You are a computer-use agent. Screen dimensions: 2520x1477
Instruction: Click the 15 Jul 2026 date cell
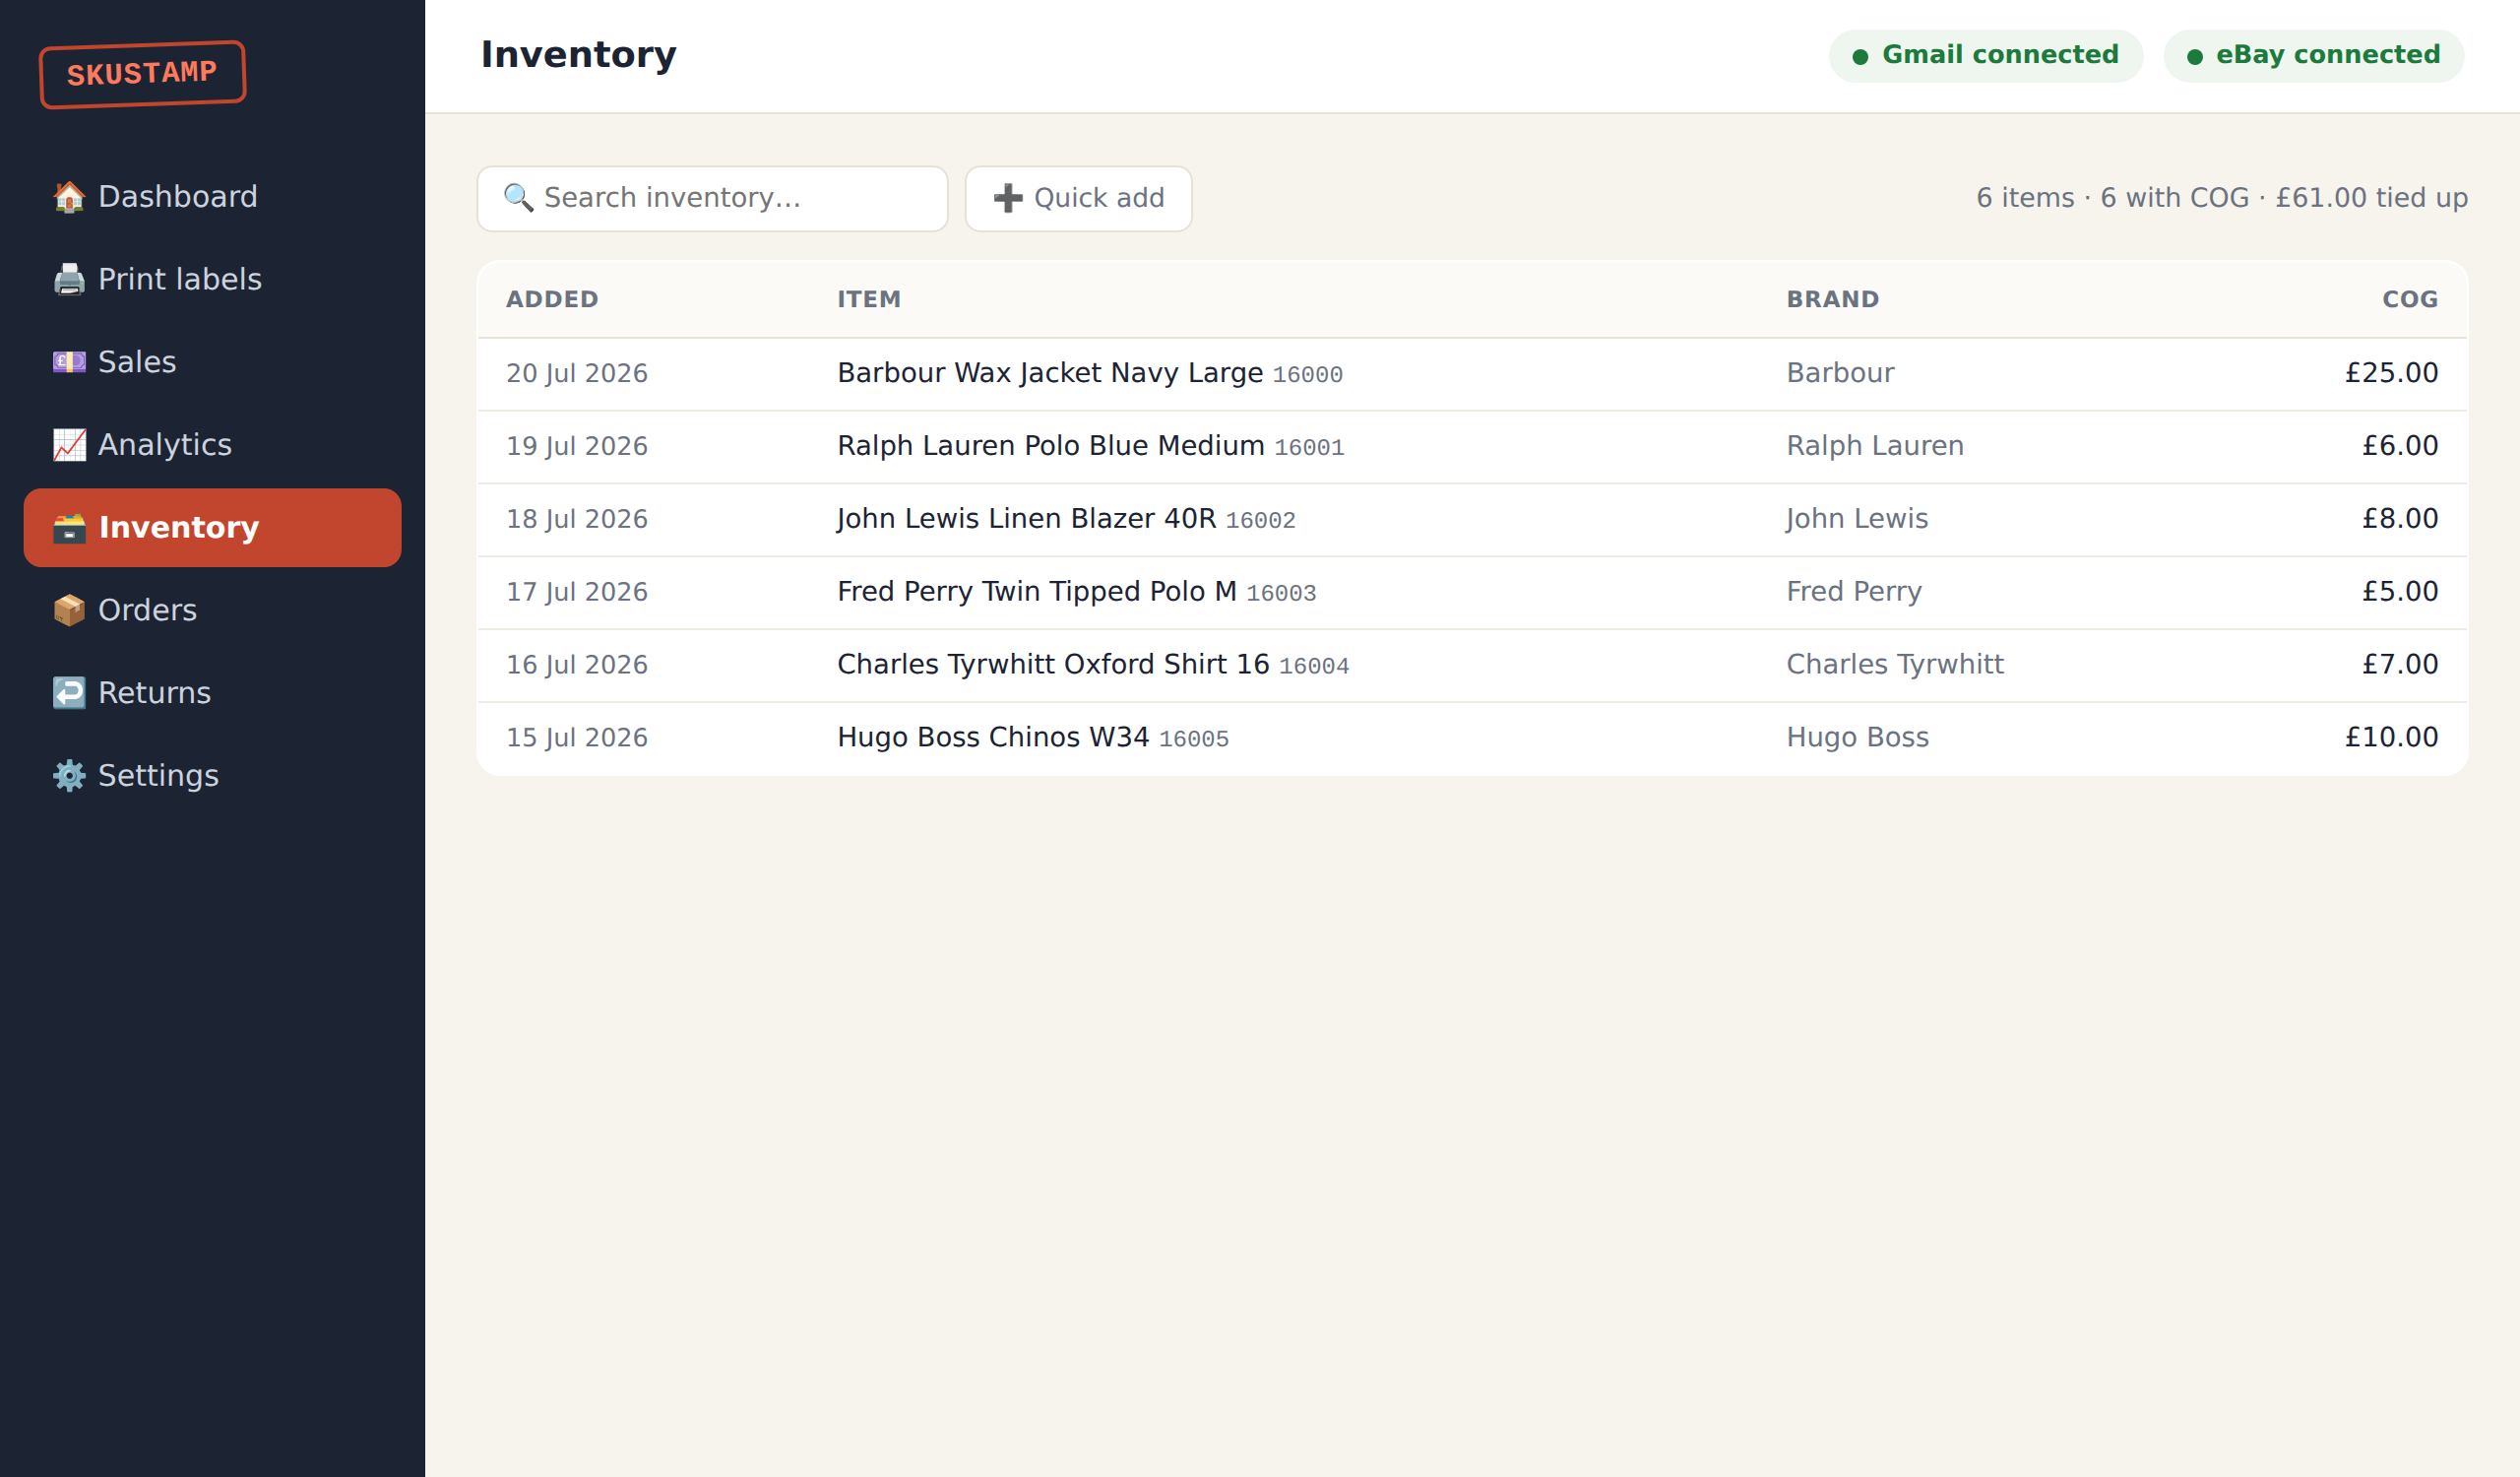click(x=577, y=739)
